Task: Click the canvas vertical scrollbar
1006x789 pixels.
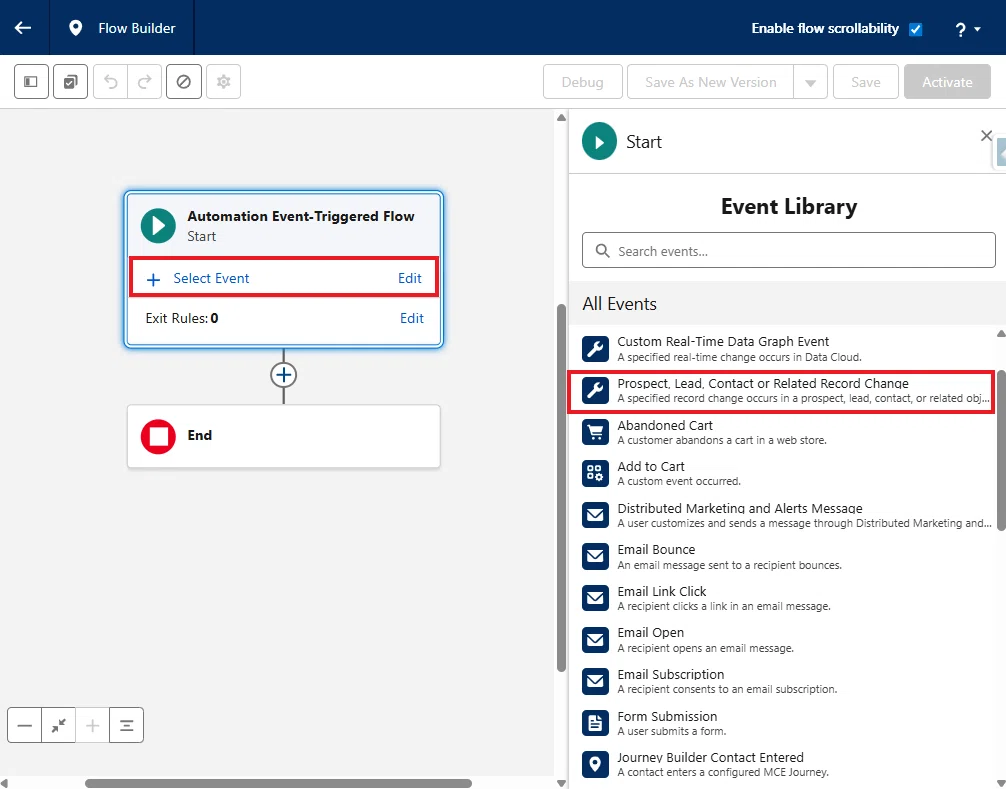Action: [x=561, y=488]
